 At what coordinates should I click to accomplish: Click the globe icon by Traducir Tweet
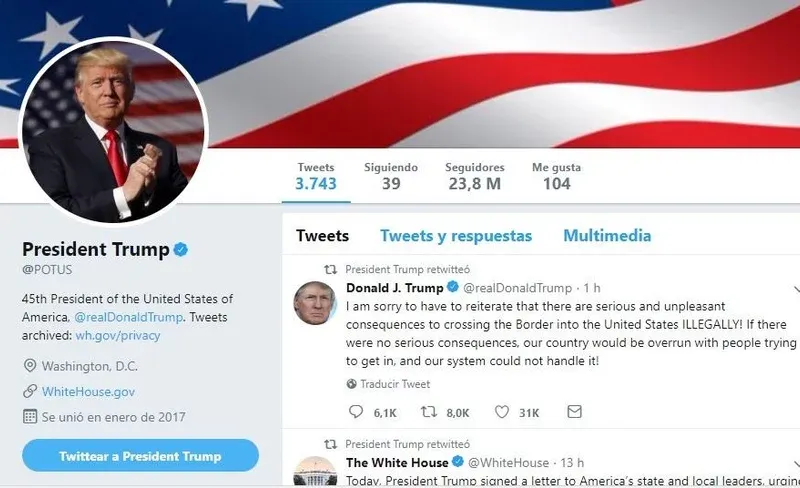pyautogui.click(x=352, y=384)
